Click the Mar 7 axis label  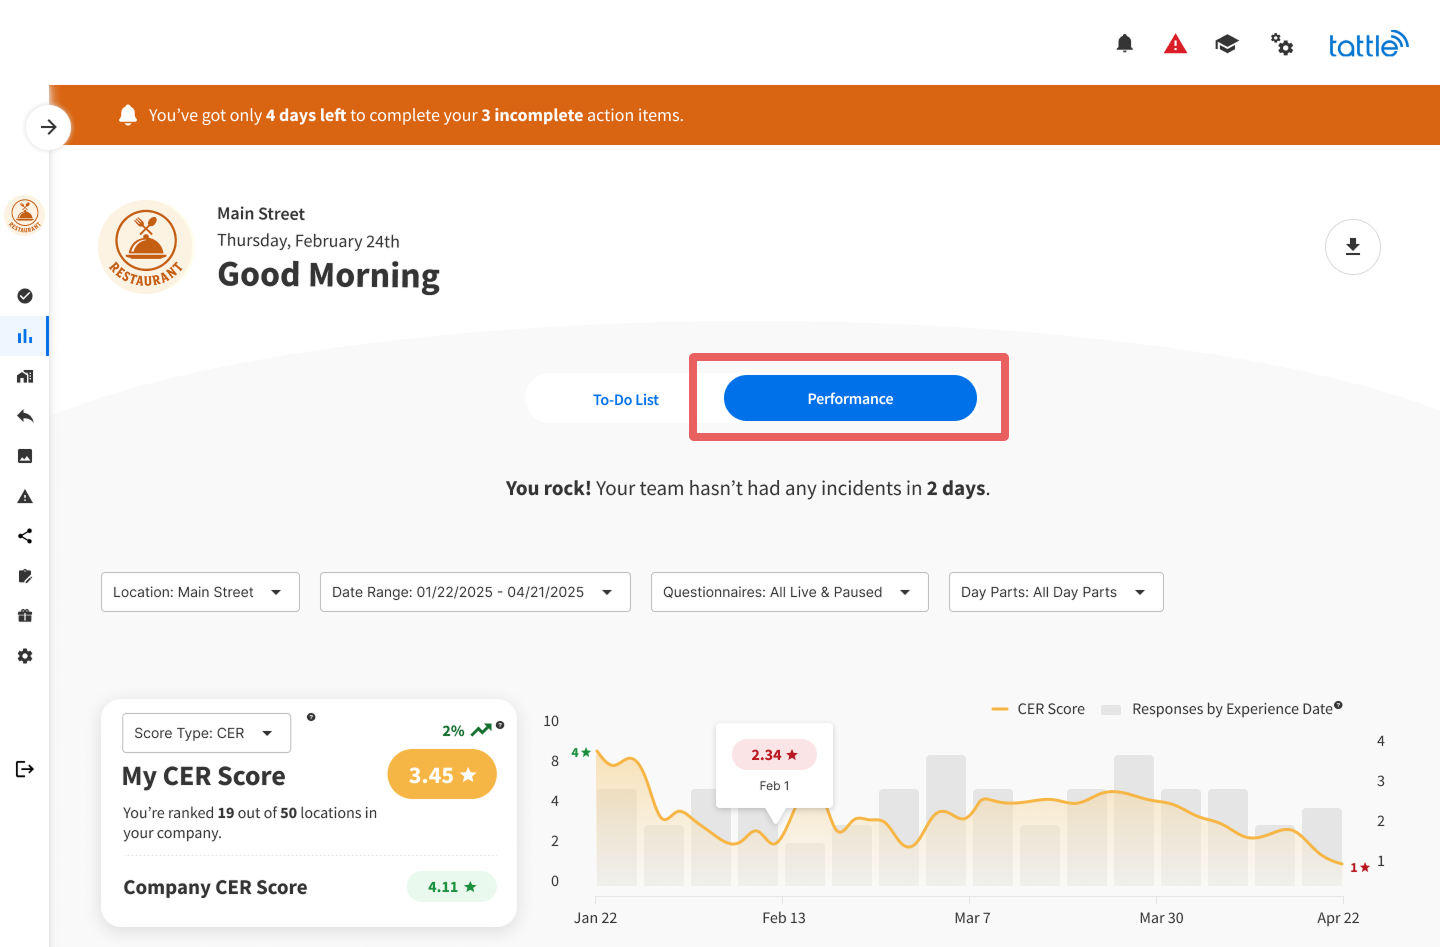(x=972, y=918)
